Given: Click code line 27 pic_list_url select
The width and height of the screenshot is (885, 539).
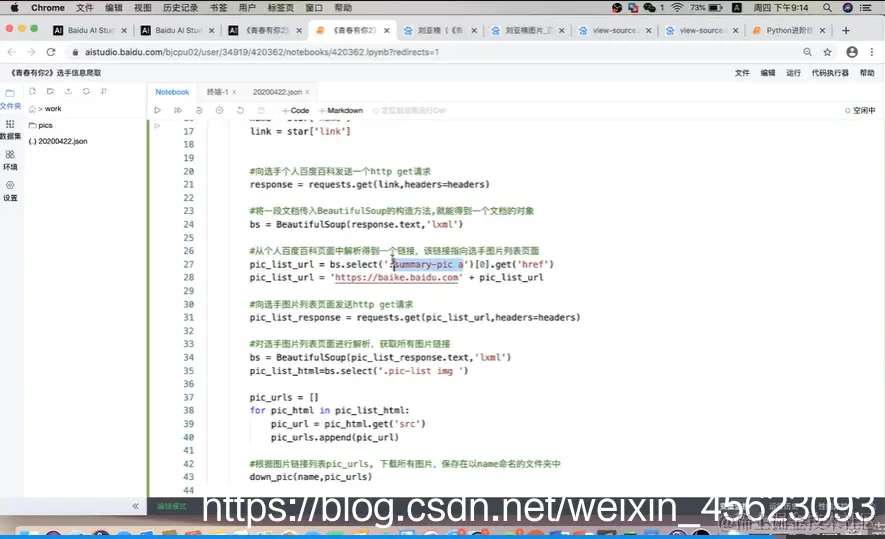Looking at the screenshot, I should [x=401, y=264].
